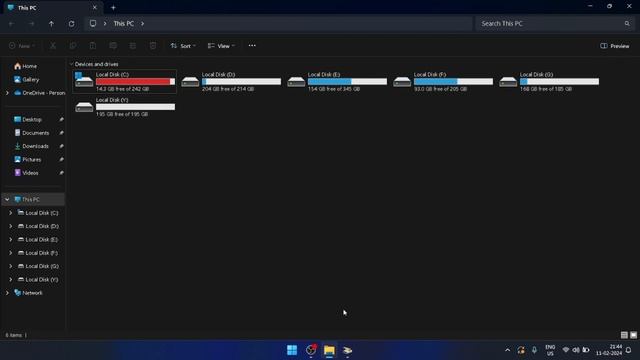
Task: Open Local Disk (D:) drive
Action: [x=231, y=82]
